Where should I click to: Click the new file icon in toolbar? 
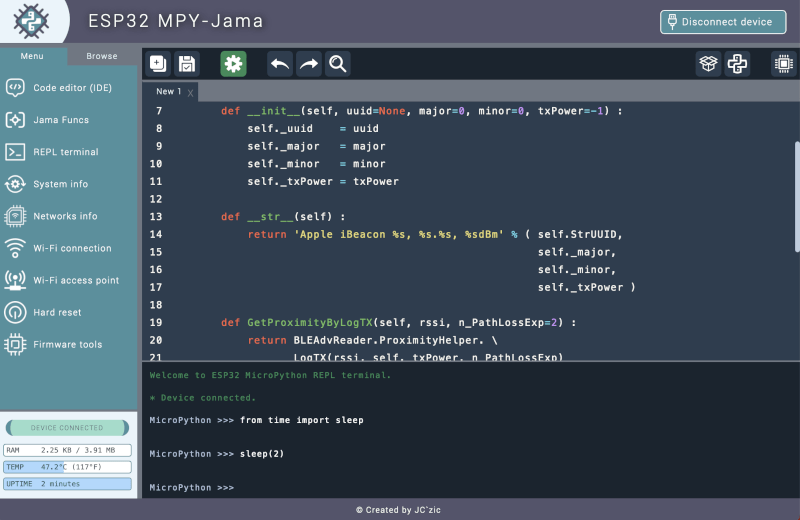click(158, 64)
